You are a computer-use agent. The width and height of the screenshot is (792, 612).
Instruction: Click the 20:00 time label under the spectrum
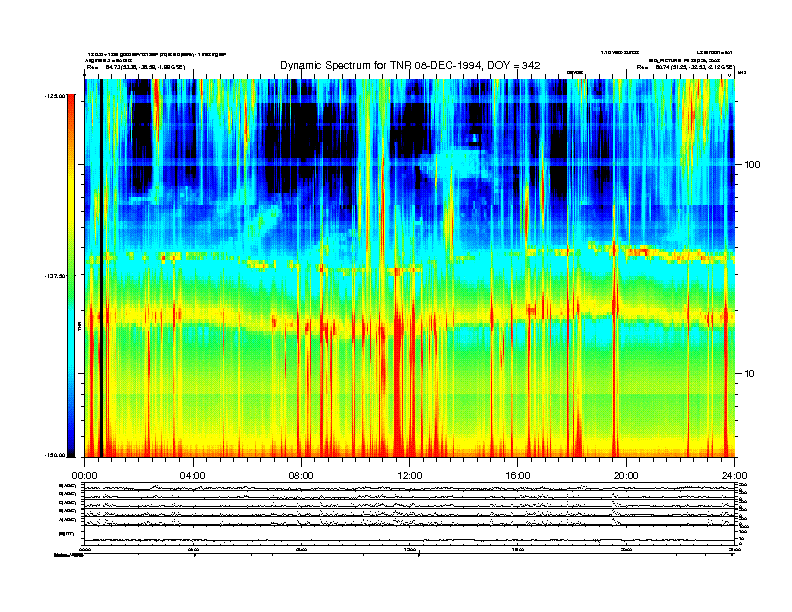[x=626, y=476]
